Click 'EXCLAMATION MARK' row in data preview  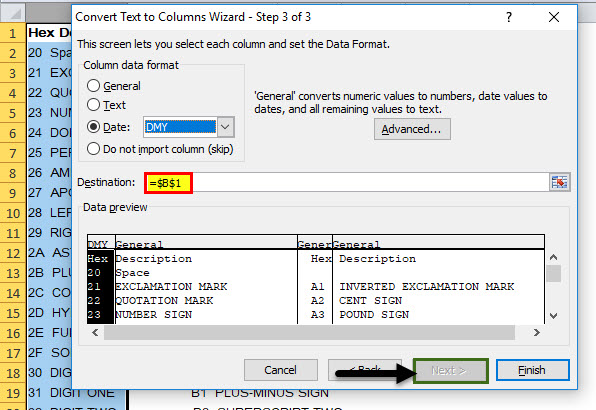coord(171,286)
